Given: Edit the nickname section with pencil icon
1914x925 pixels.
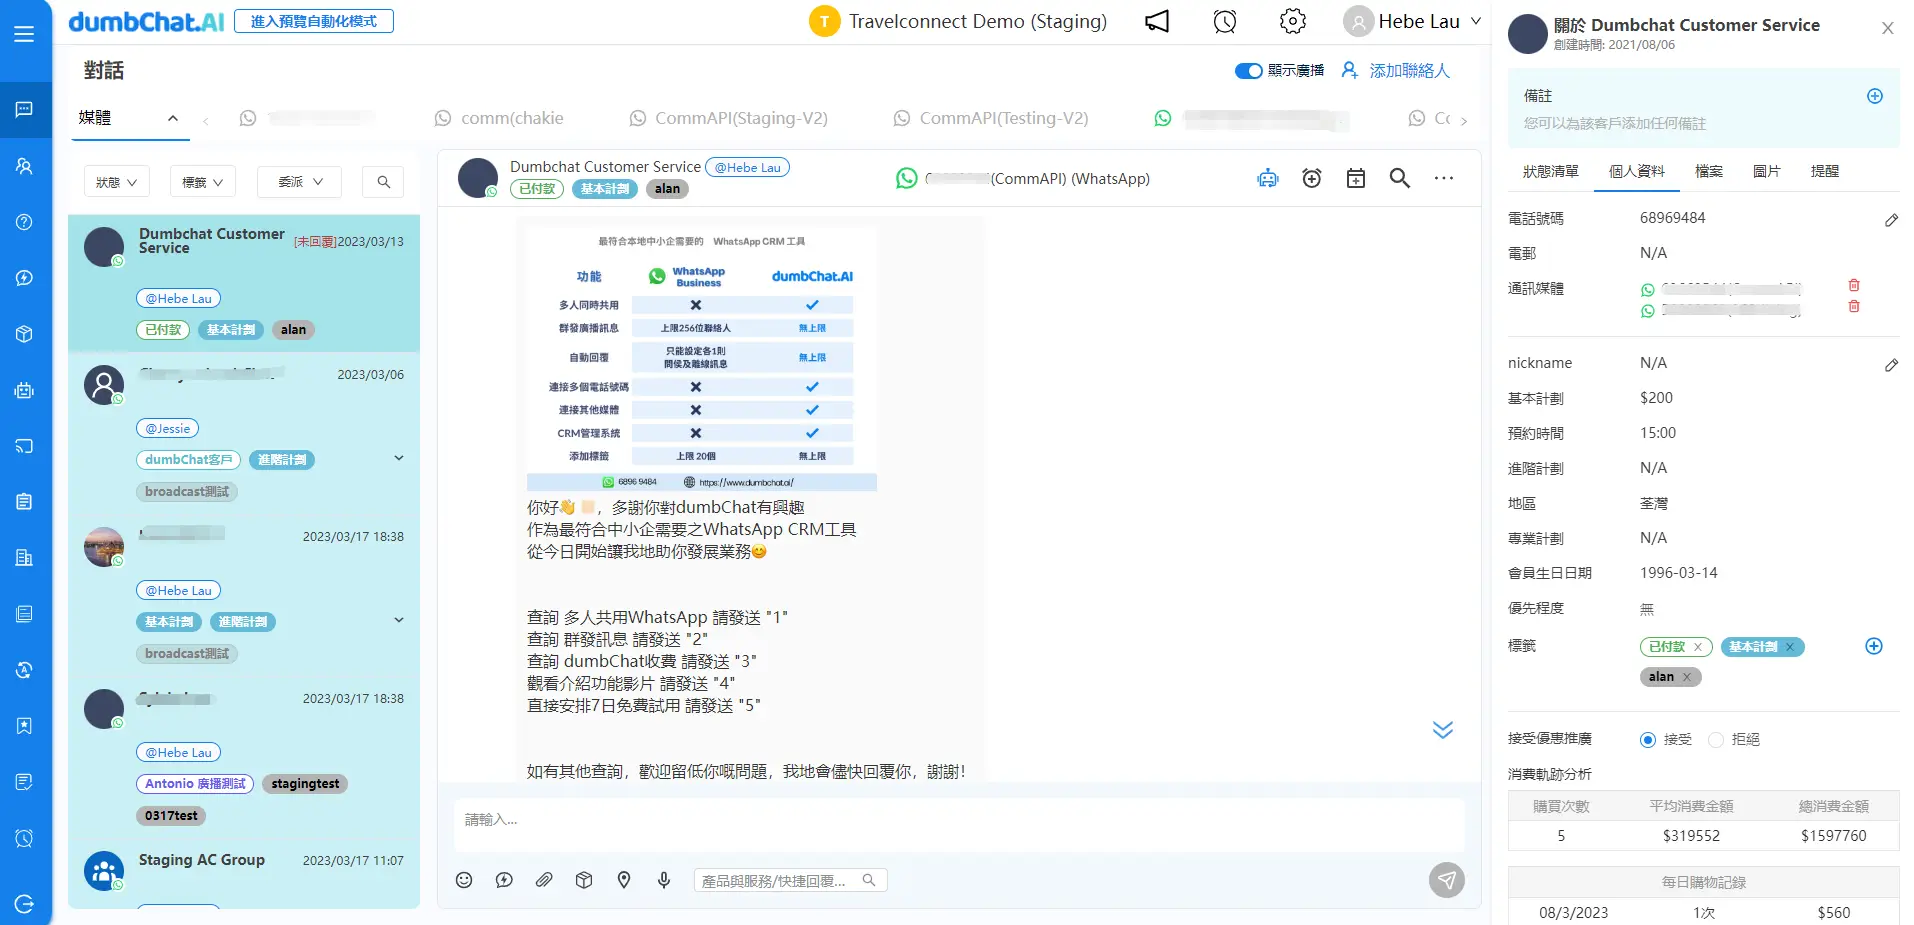Looking at the screenshot, I should (x=1891, y=365).
